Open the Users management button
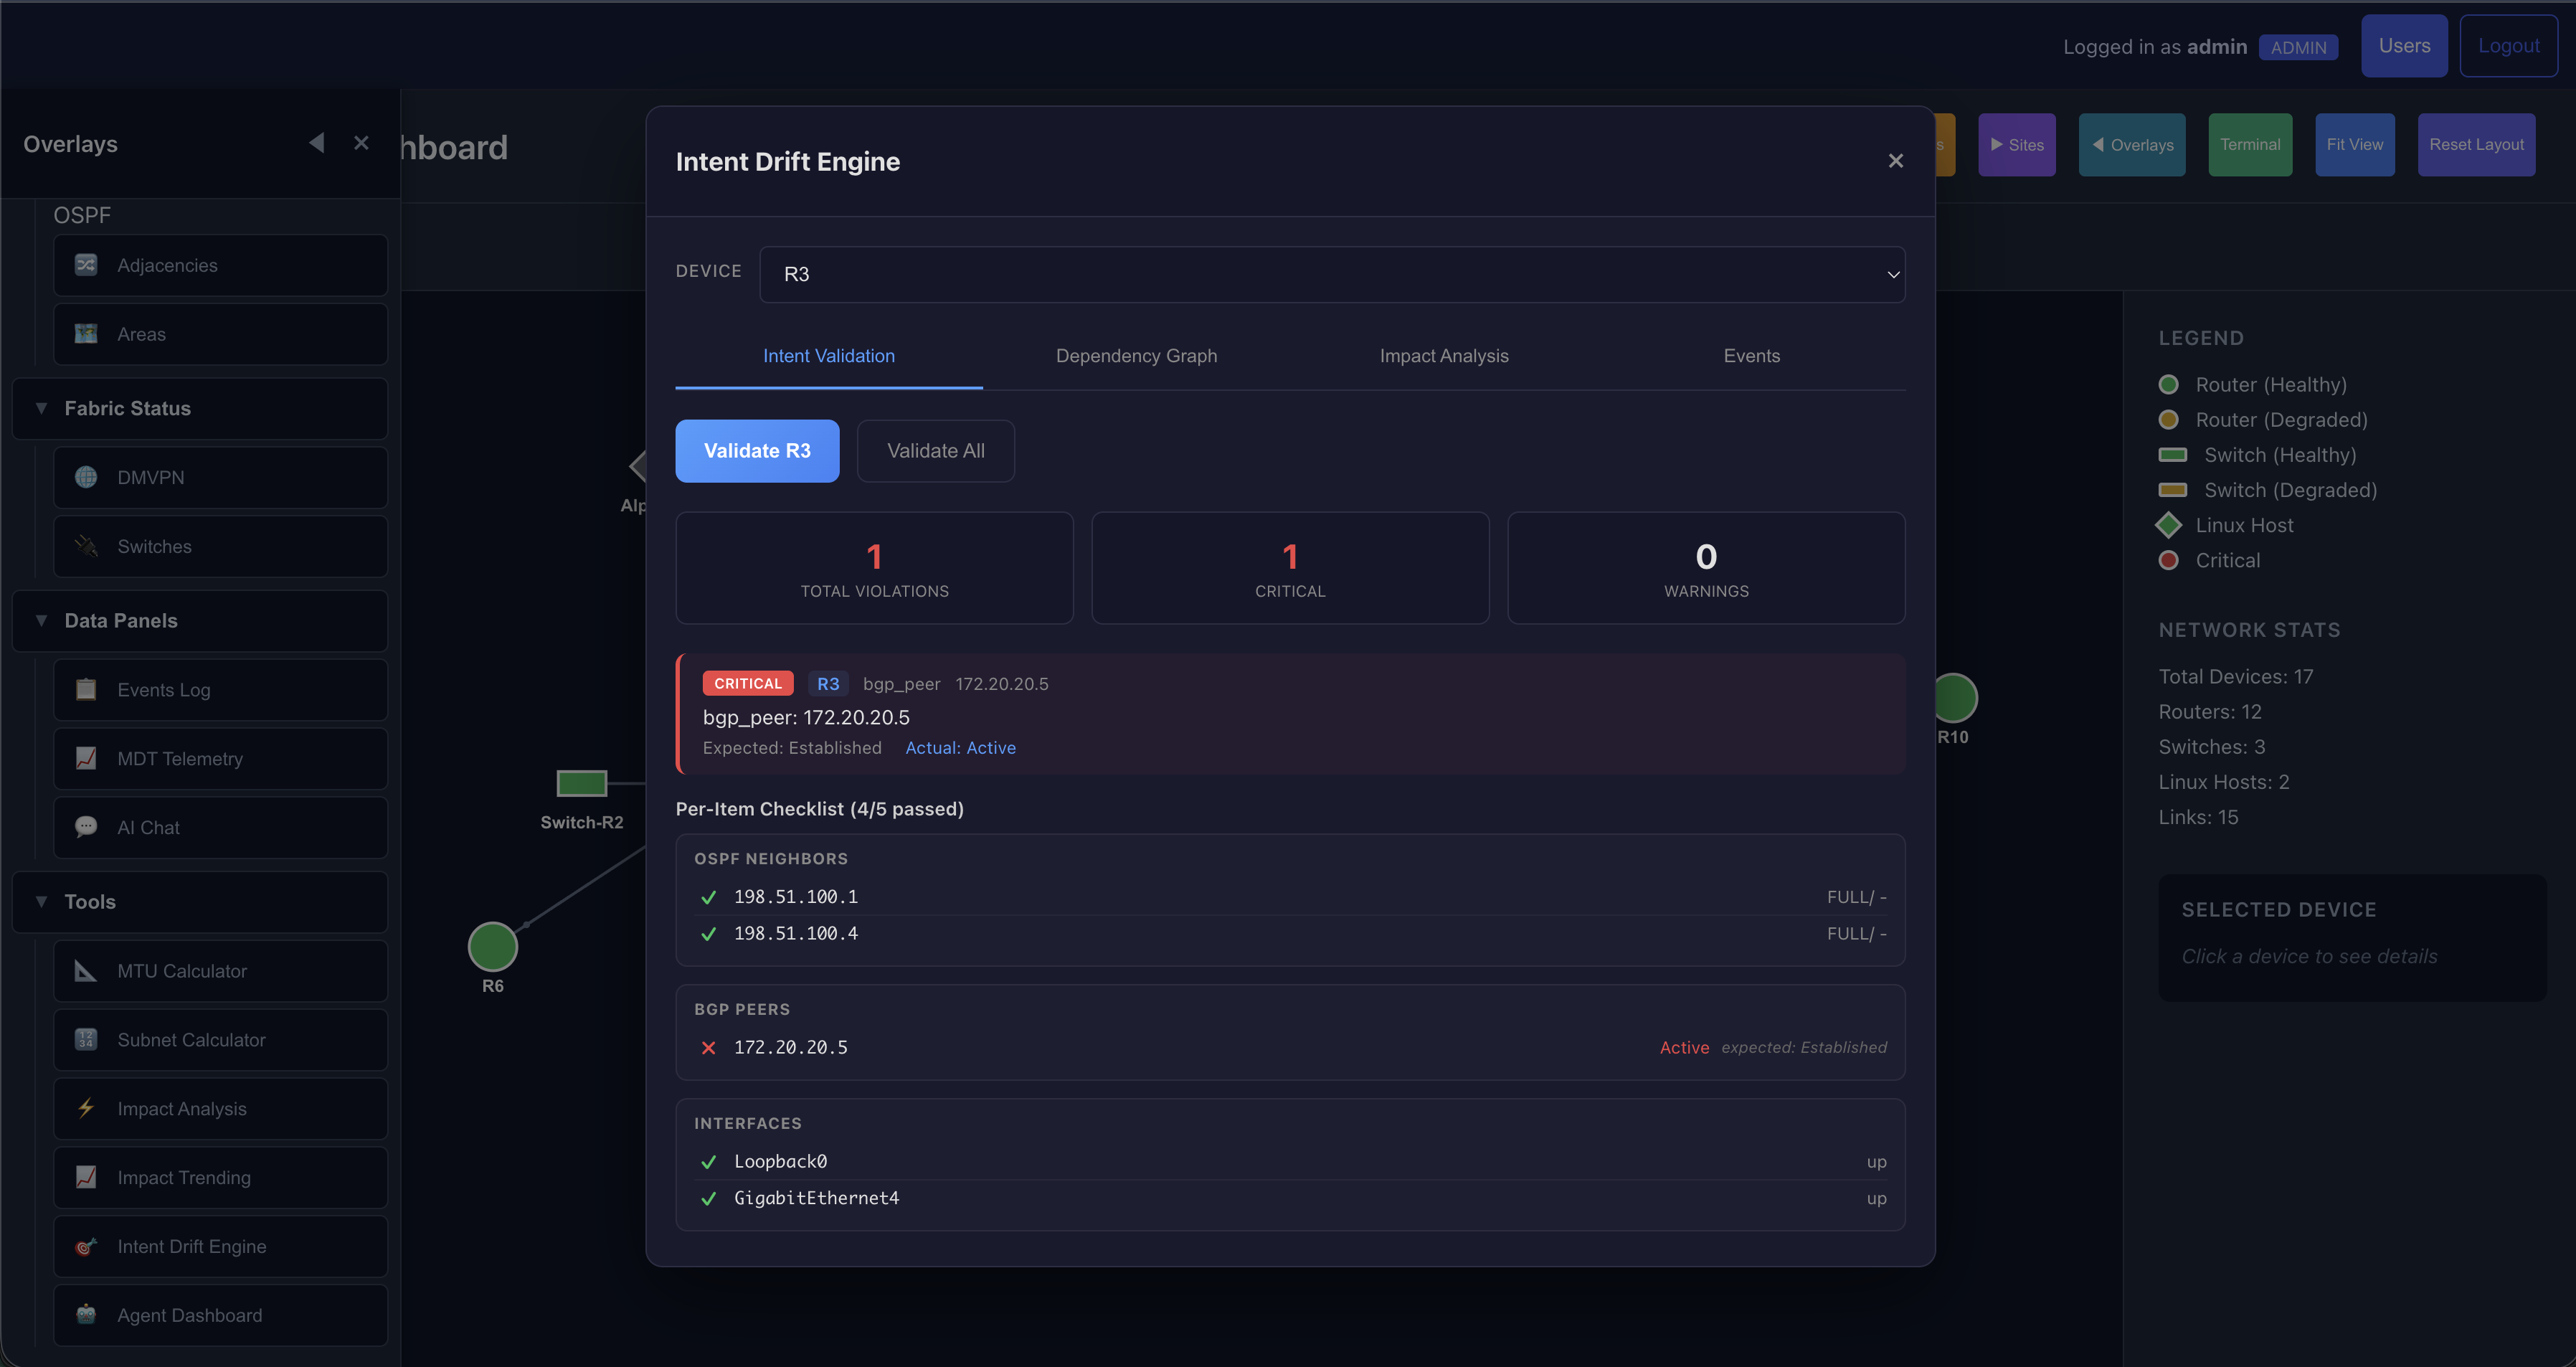 click(x=2404, y=46)
